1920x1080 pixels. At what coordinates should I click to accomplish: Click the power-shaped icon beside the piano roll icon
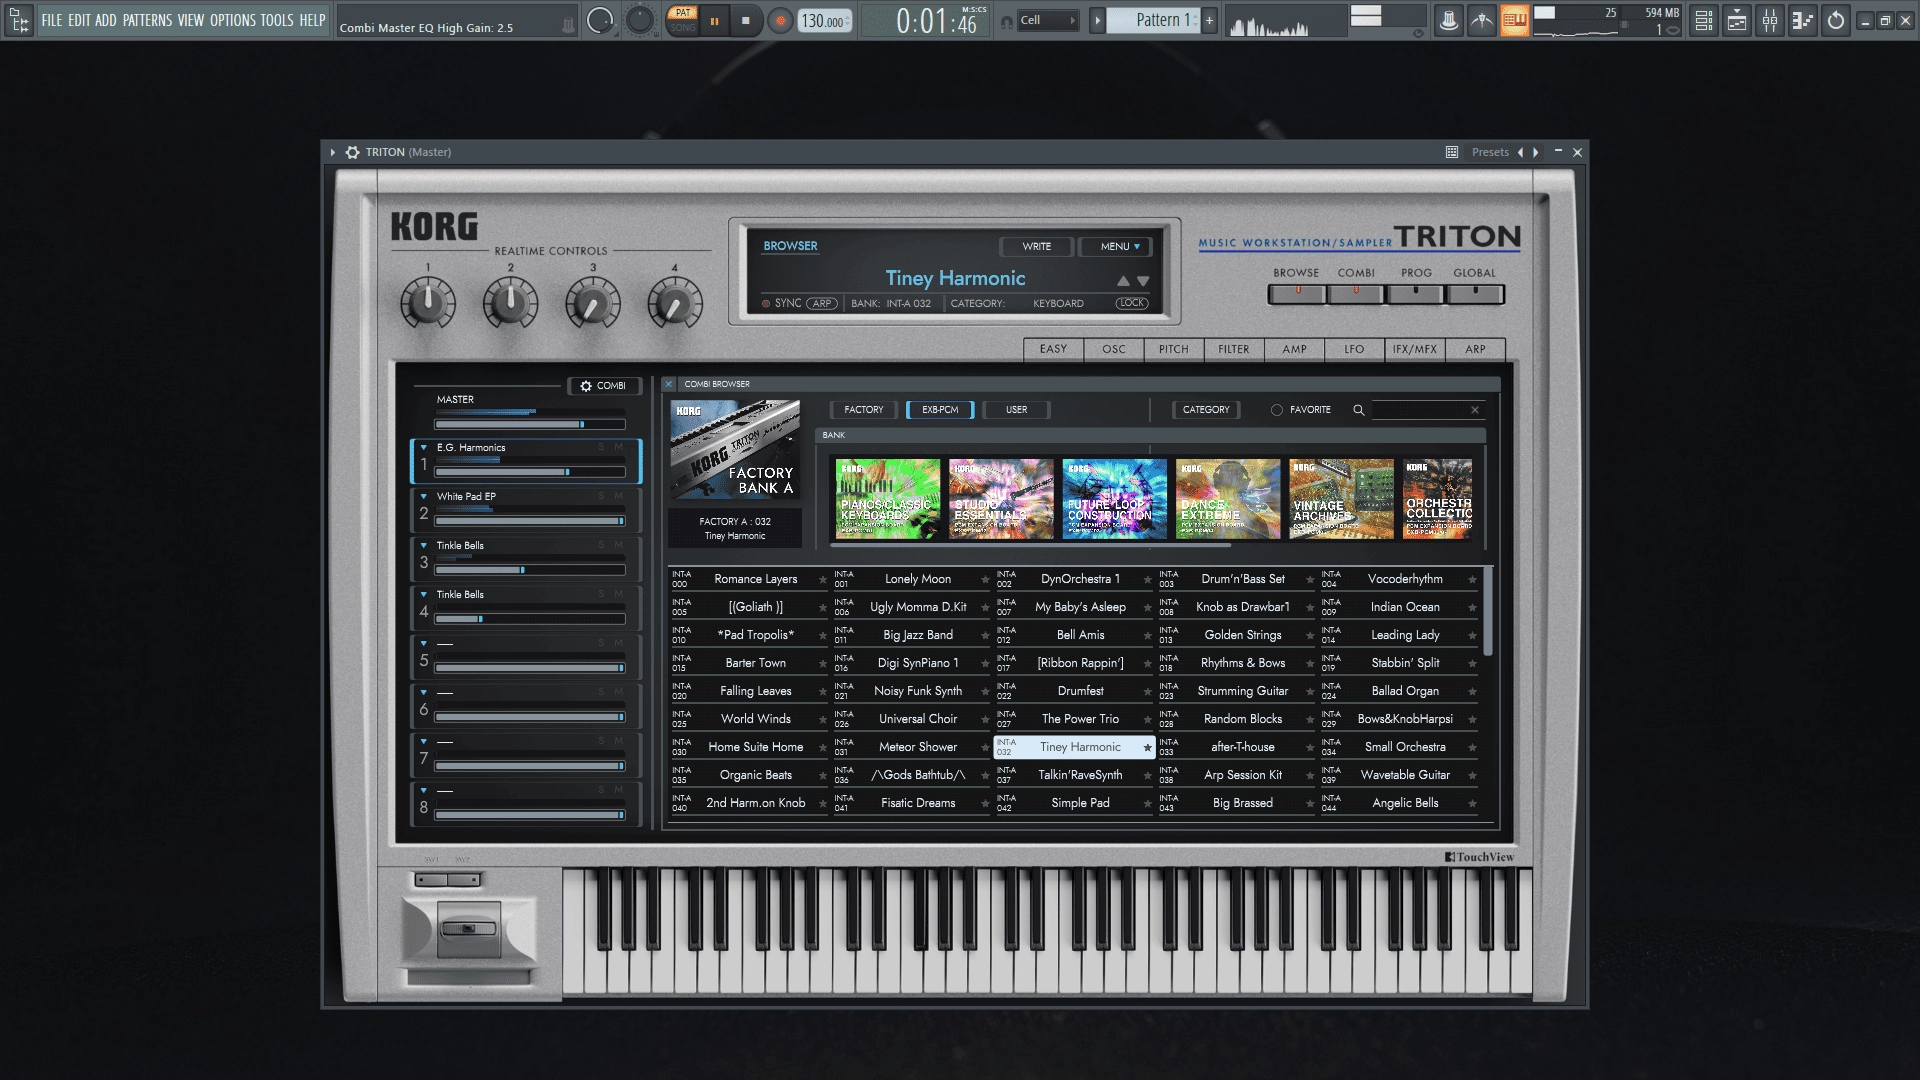point(1836,20)
